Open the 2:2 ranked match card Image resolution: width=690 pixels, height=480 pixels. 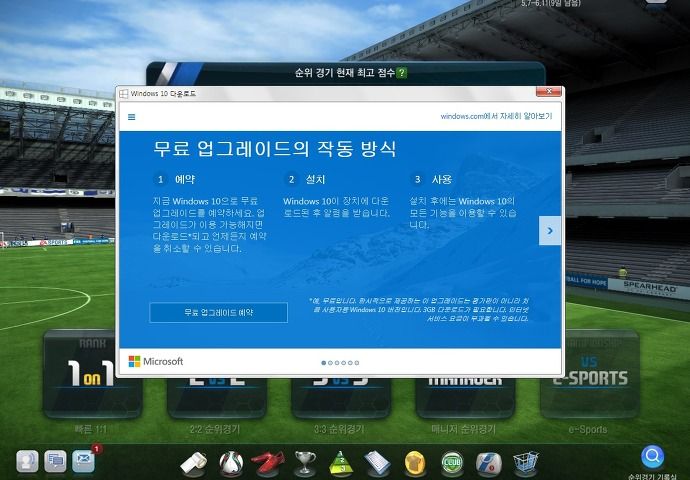pyautogui.click(x=217, y=396)
